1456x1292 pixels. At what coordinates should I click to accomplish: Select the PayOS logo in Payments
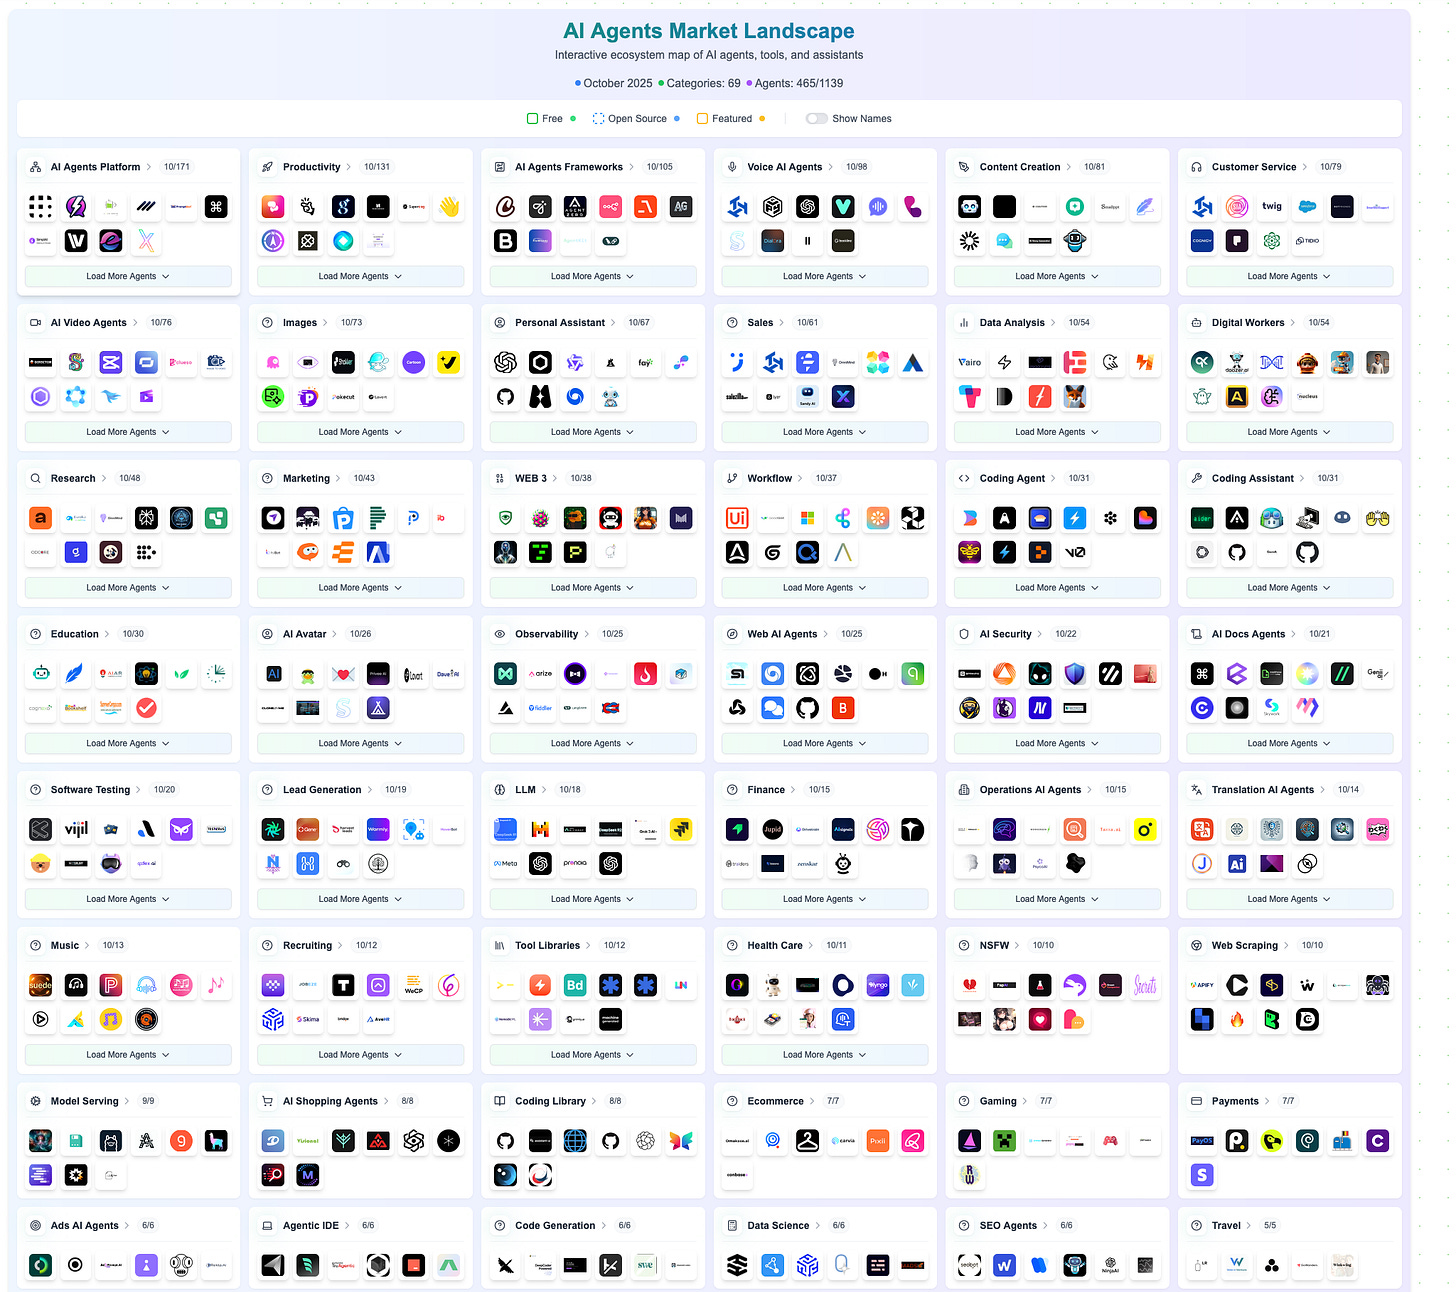point(1202,1141)
